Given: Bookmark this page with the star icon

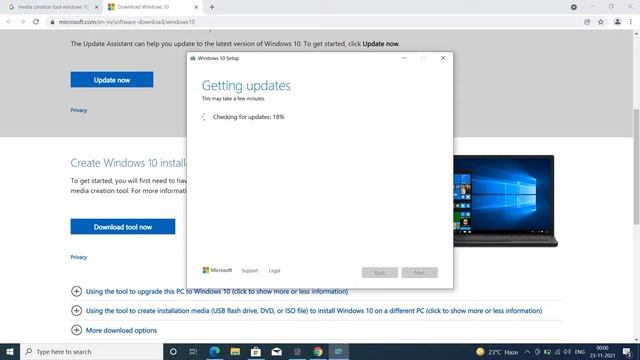Looking at the screenshot, I should click(601, 22).
